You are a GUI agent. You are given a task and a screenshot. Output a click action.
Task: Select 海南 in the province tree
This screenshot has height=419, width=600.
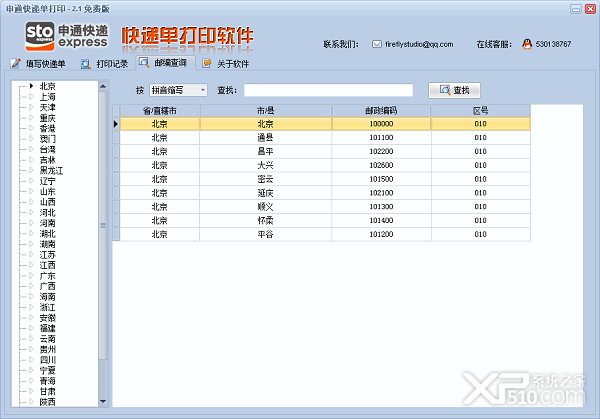tap(47, 297)
